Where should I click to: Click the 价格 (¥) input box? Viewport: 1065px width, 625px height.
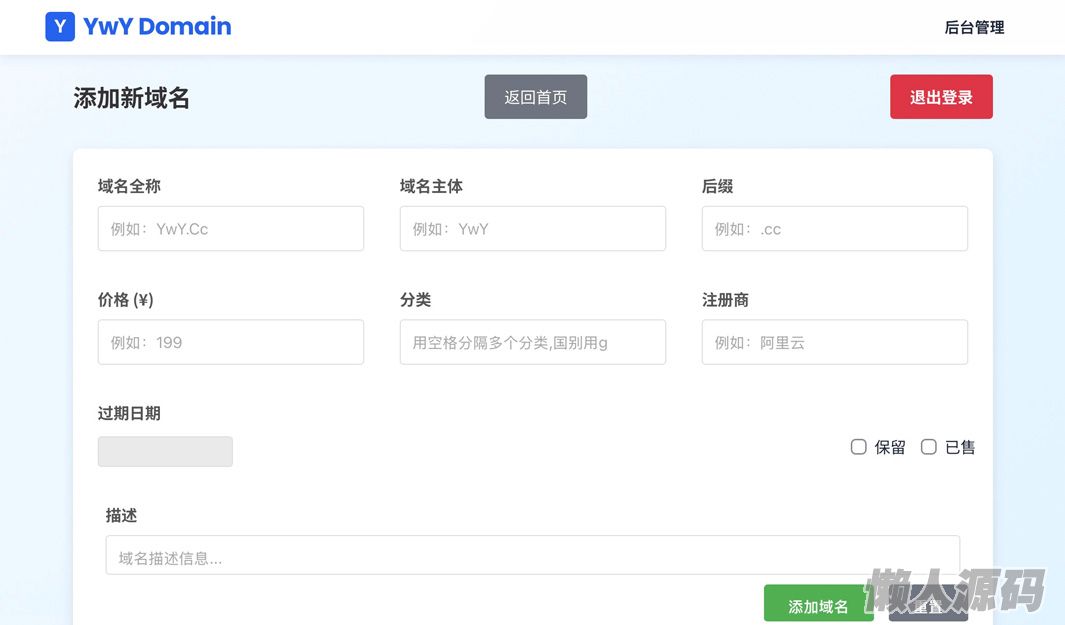231,342
